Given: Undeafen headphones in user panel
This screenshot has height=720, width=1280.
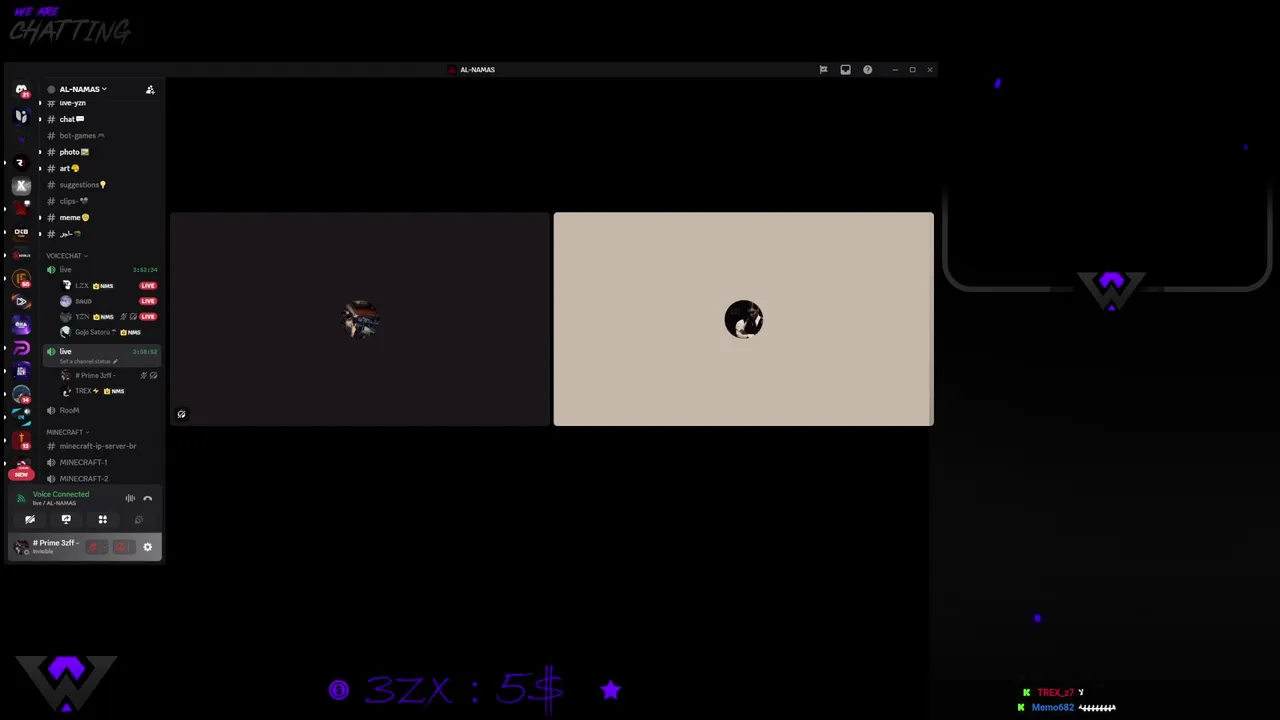Looking at the screenshot, I should pos(122,547).
